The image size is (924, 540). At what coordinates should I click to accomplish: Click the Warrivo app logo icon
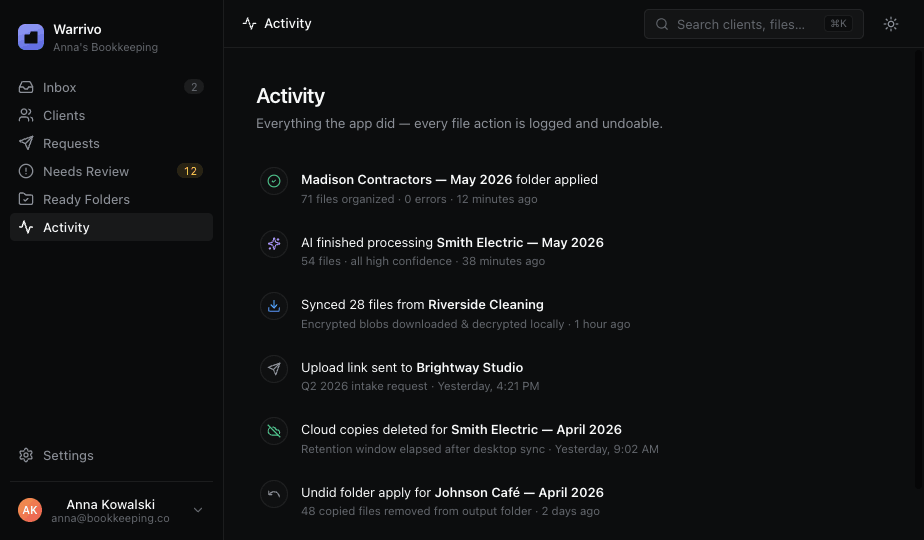pyautogui.click(x=31, y=37)
